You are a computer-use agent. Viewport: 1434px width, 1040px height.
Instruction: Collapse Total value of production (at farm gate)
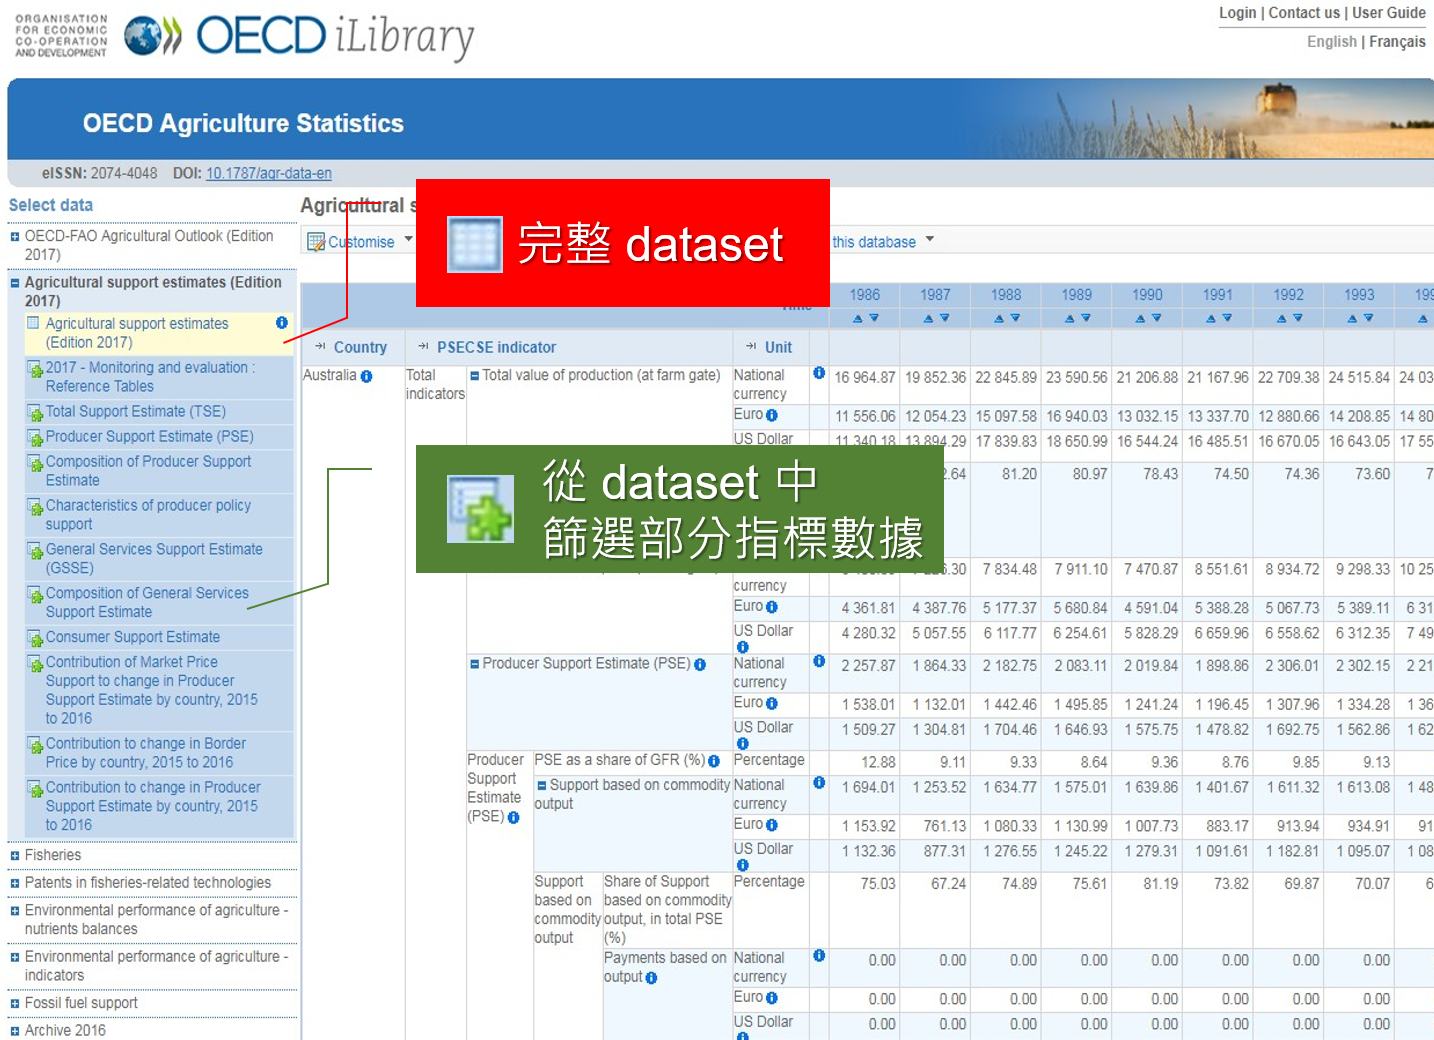[475, 376]
